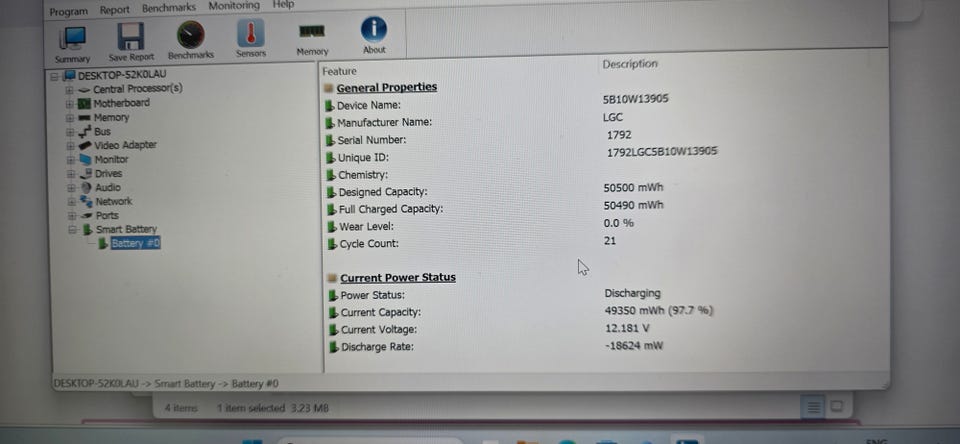Expand the Motherboard tree node
This screenshot has height=444, width=960.
pyautogui.click(x=69, y=103)
